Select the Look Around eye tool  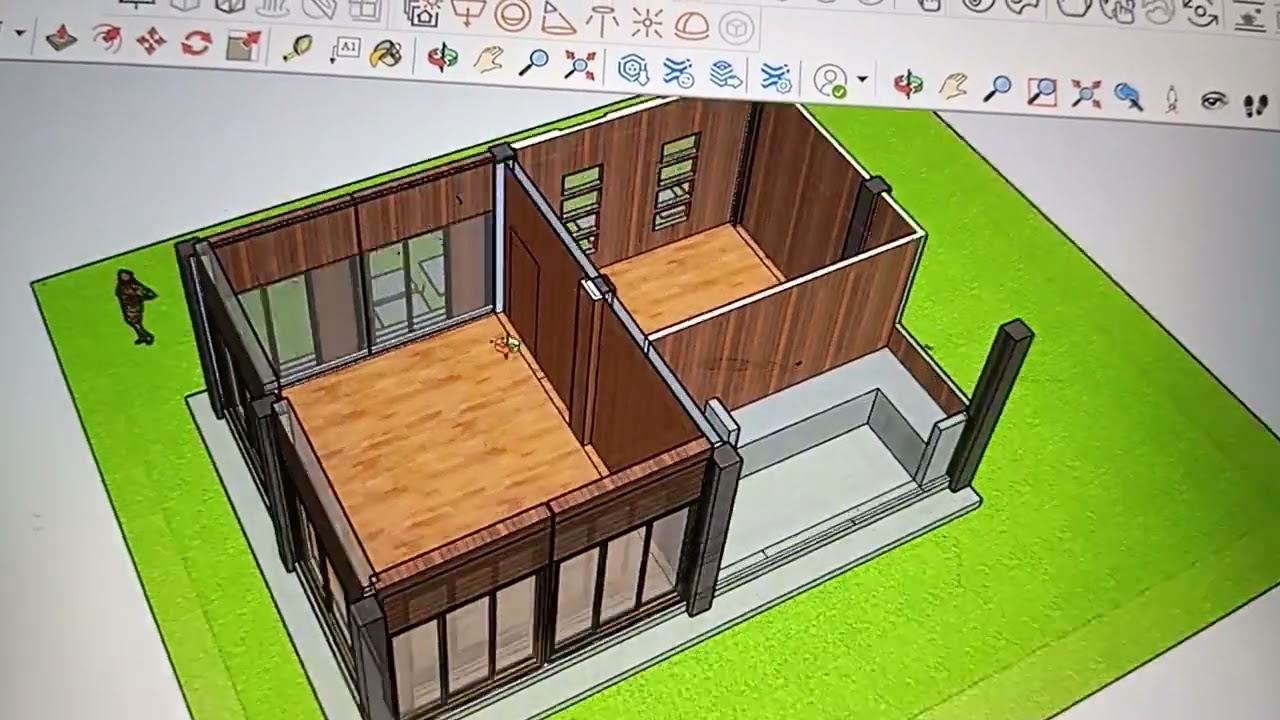coord(1214,100)
